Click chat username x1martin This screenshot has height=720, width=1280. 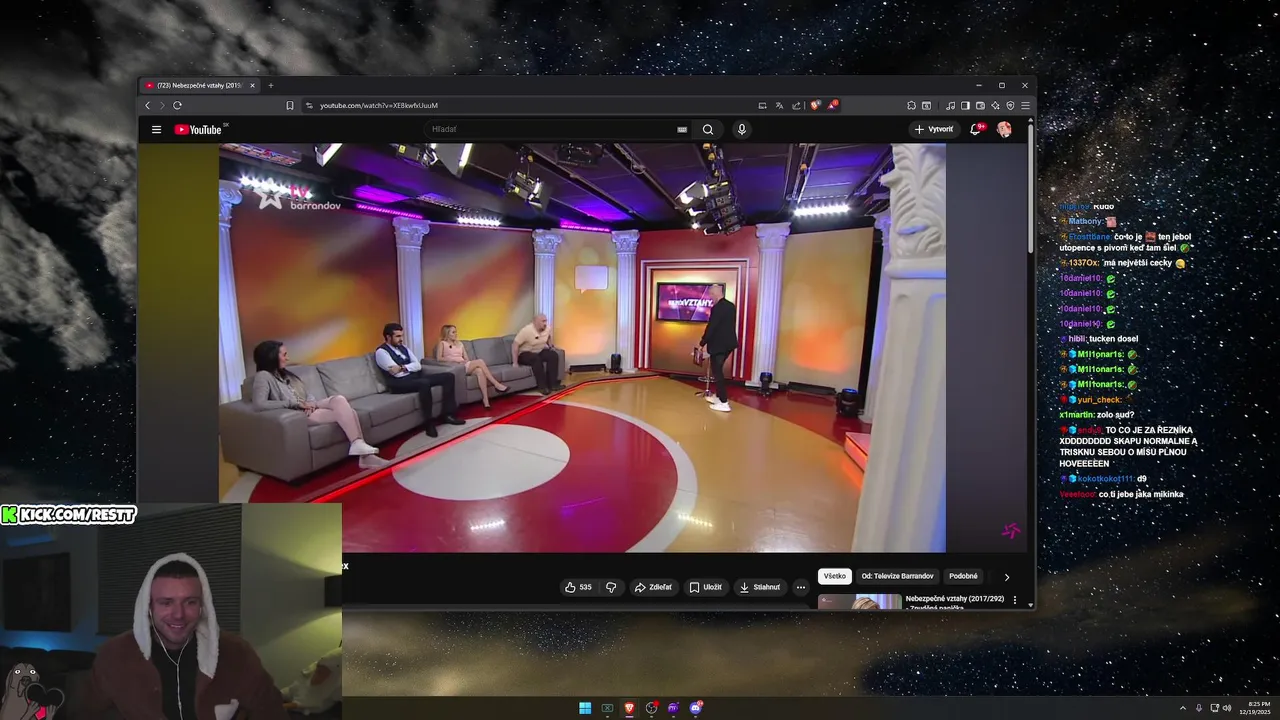click(1077, 414)
